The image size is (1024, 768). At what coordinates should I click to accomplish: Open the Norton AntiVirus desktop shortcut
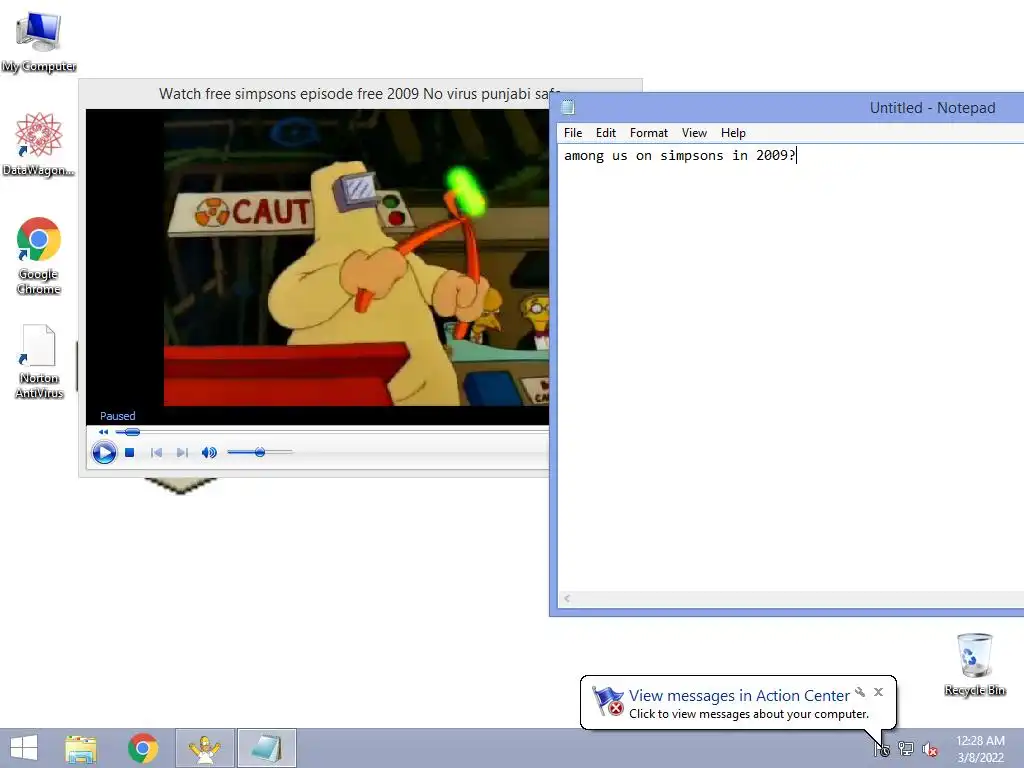click(x=39, y=361)
